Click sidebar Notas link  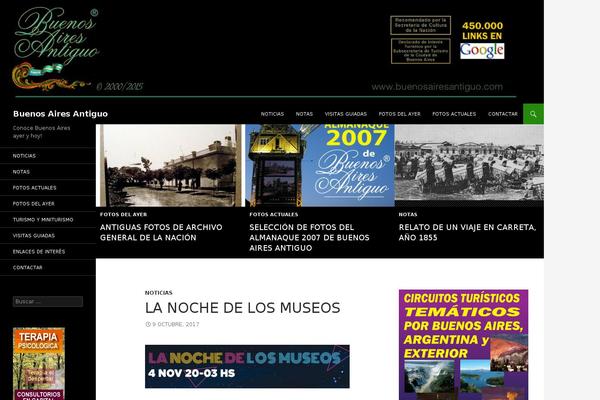pos(21,172)
